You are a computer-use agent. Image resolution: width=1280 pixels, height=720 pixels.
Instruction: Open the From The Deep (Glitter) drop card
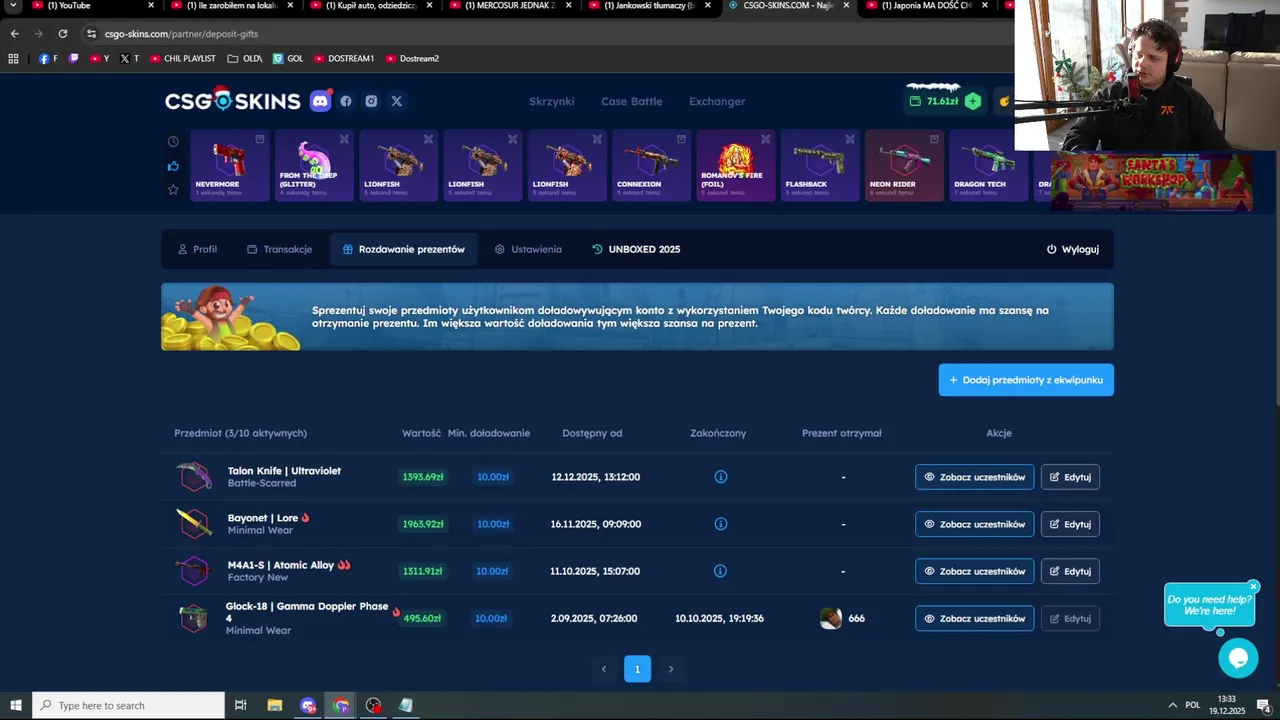314,165
